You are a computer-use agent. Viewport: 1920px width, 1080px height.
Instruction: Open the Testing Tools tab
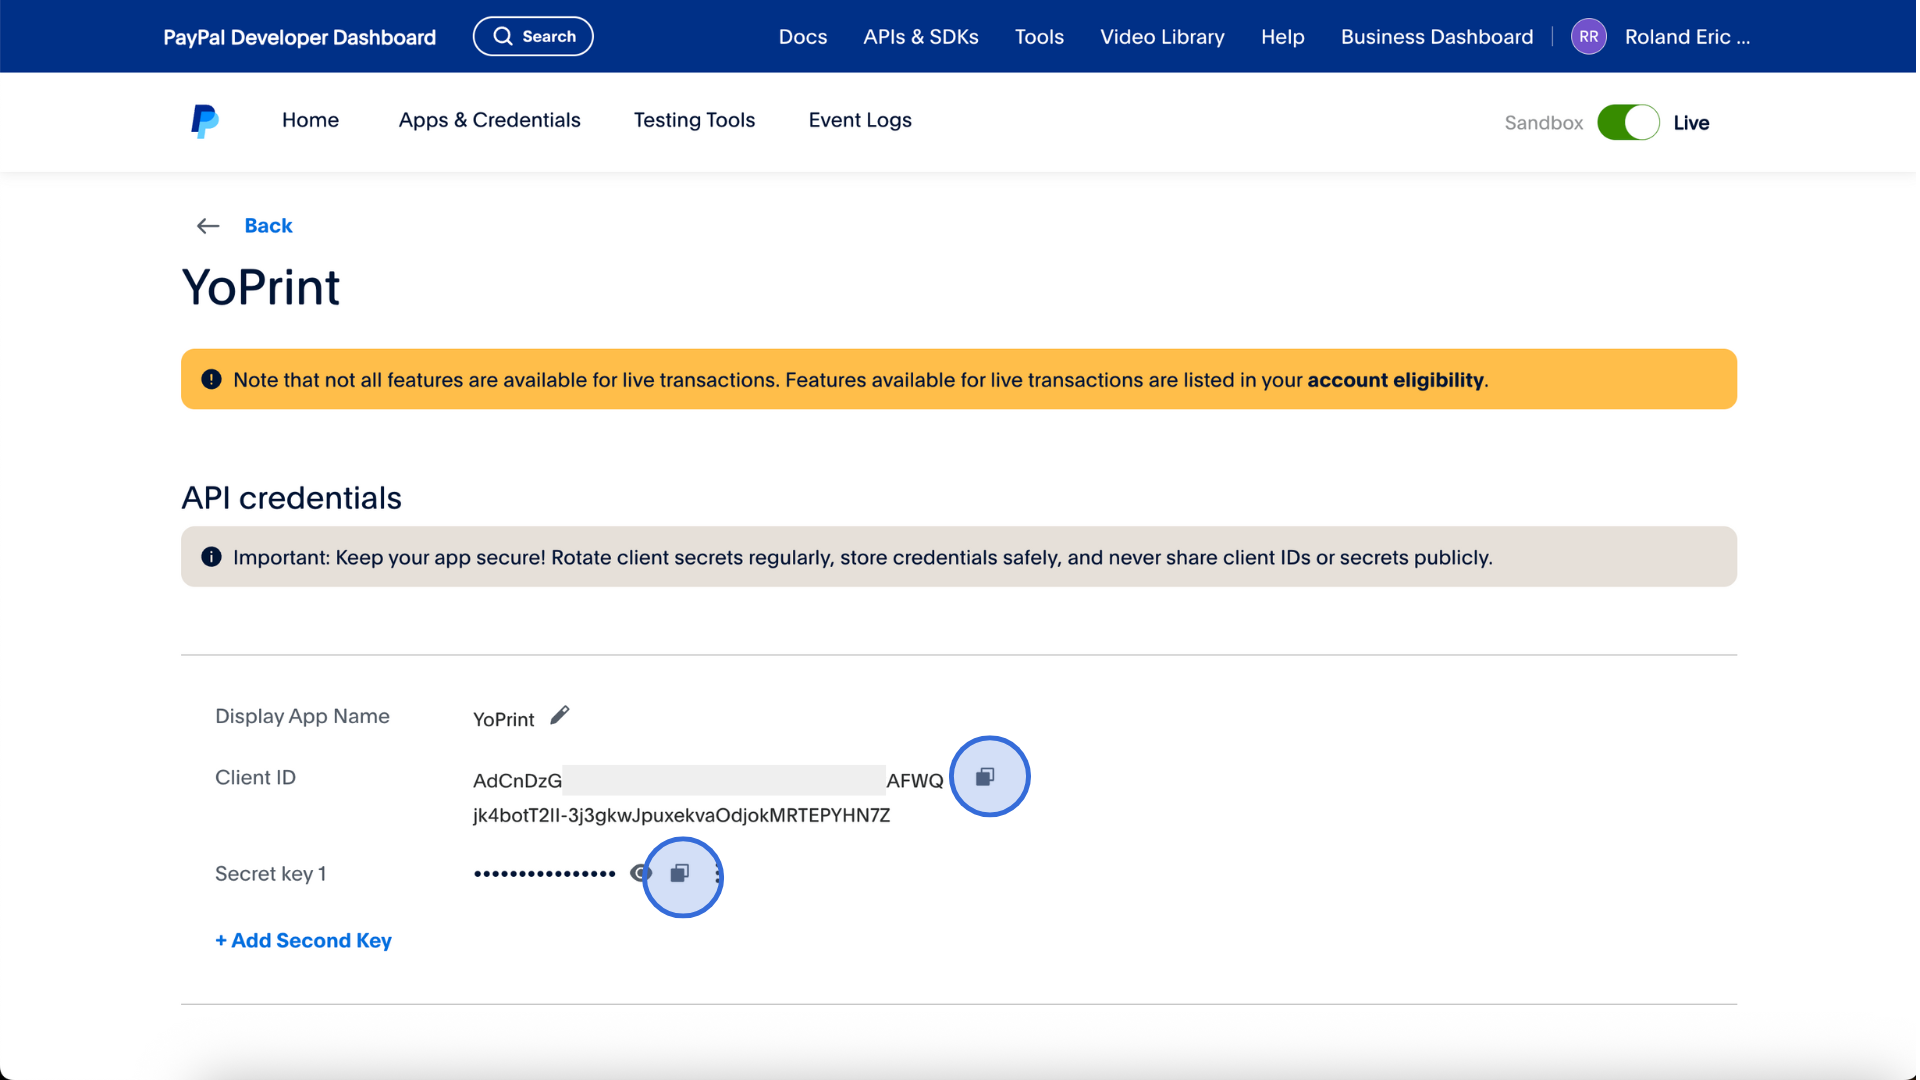tap(694, 120)
